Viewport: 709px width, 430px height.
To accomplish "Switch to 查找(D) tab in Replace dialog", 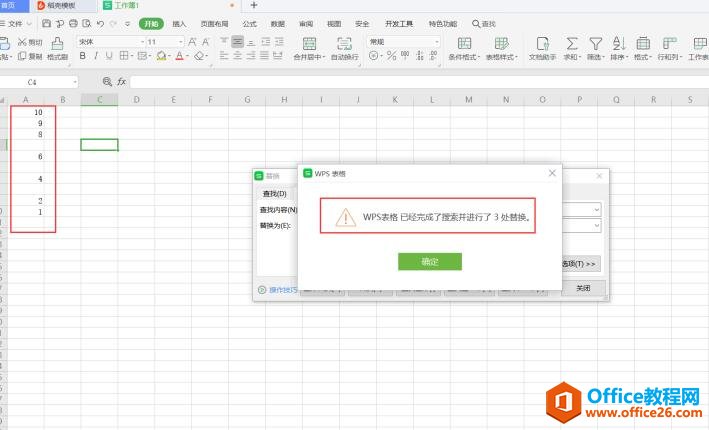I will 274,194.
